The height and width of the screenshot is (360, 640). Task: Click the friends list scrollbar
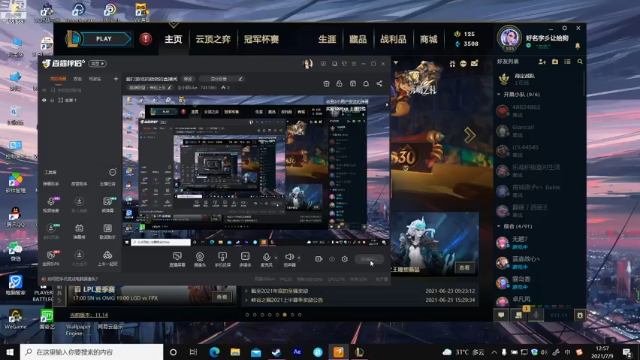tap(584, 84)
